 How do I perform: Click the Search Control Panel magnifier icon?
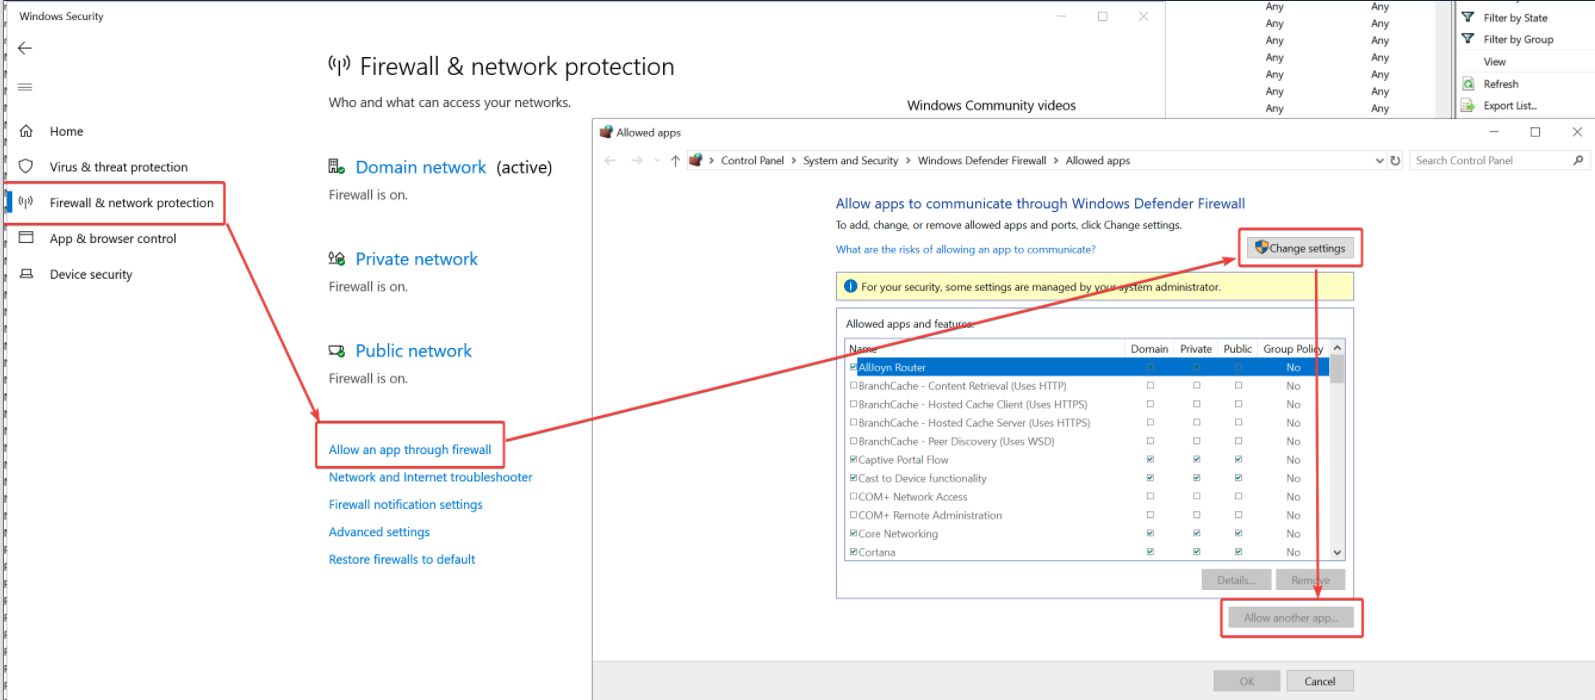1578,160
